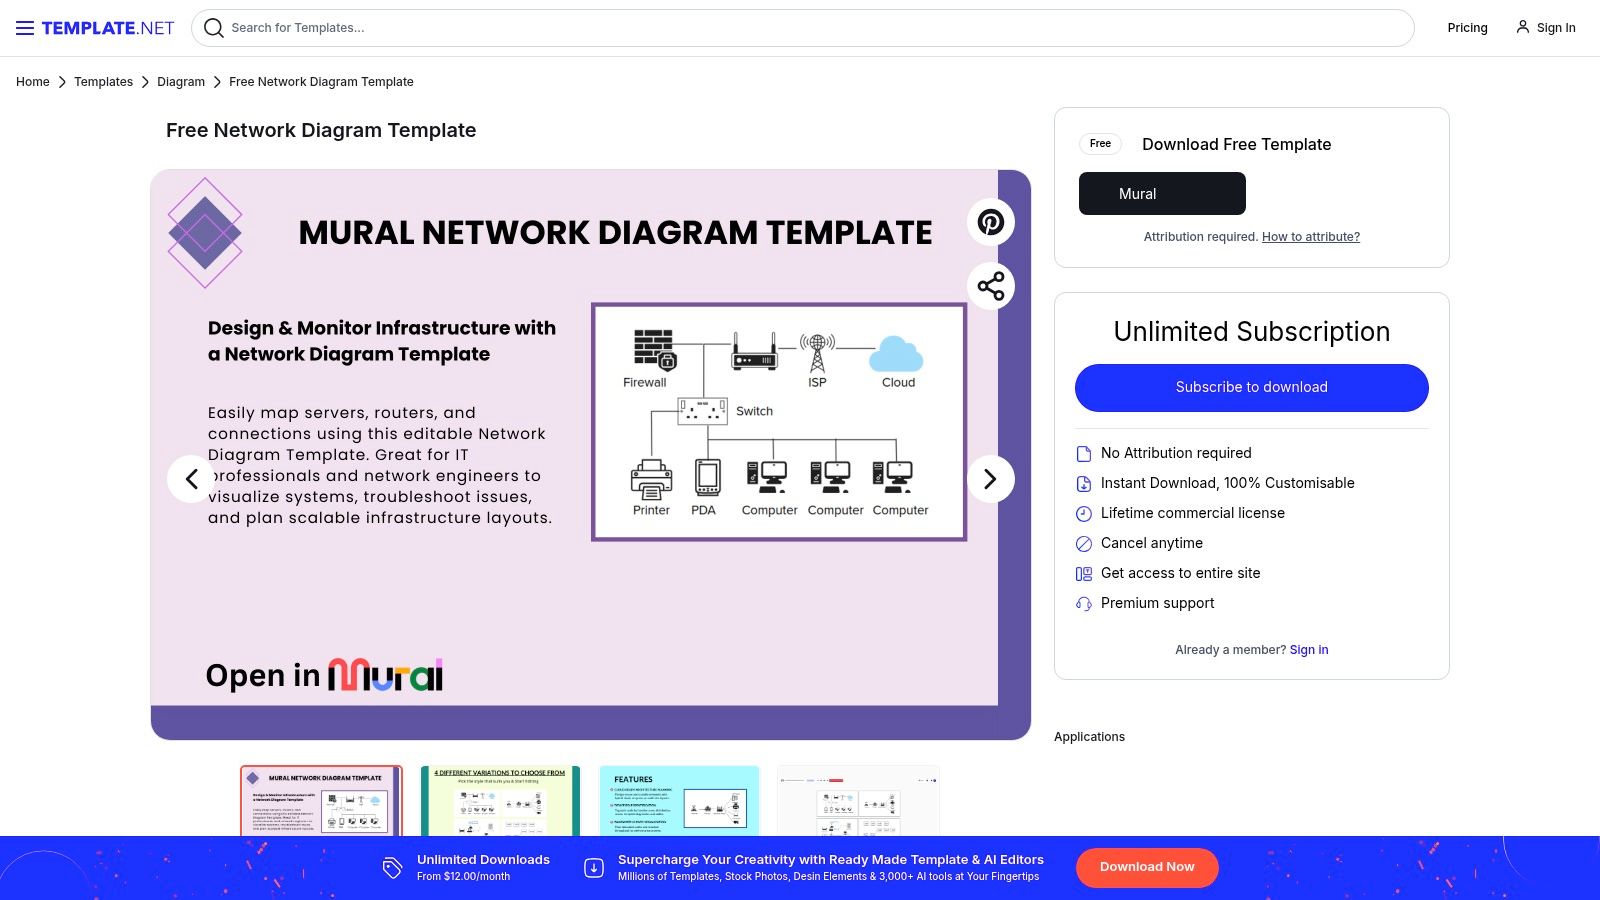Show previous slide with left arrow
The image size is (1600, 900).
(191, 479)
